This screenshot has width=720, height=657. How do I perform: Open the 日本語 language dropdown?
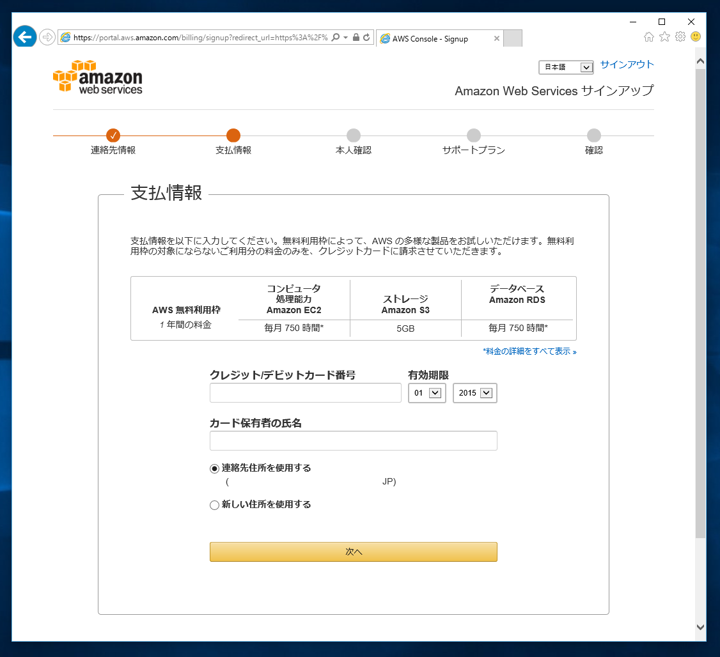tap(566, 67)
